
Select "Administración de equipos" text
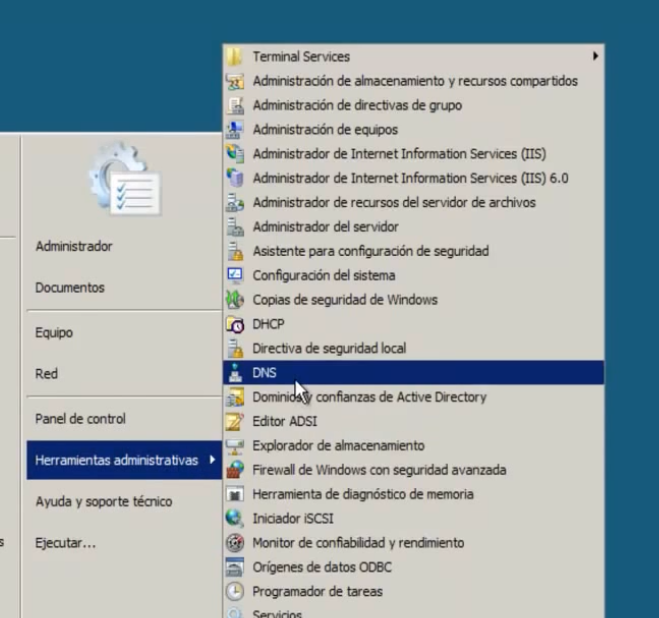coord(325,129)
